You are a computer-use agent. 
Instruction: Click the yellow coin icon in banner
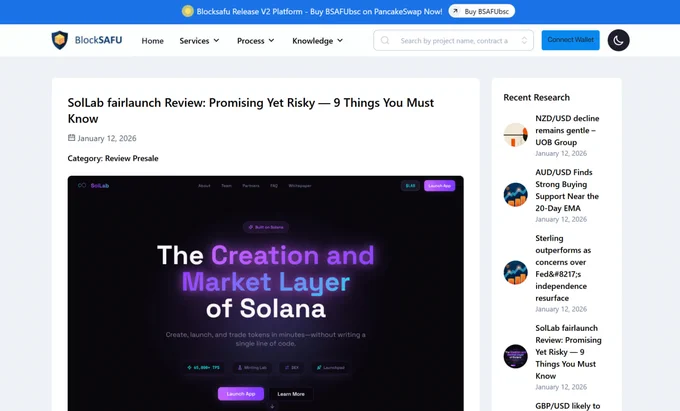[x=187, y=11]
